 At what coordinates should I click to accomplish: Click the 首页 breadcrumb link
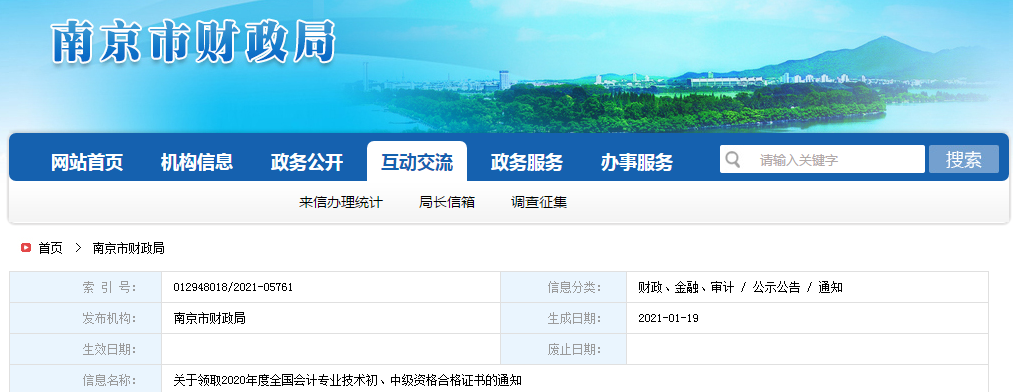point(50,248)
